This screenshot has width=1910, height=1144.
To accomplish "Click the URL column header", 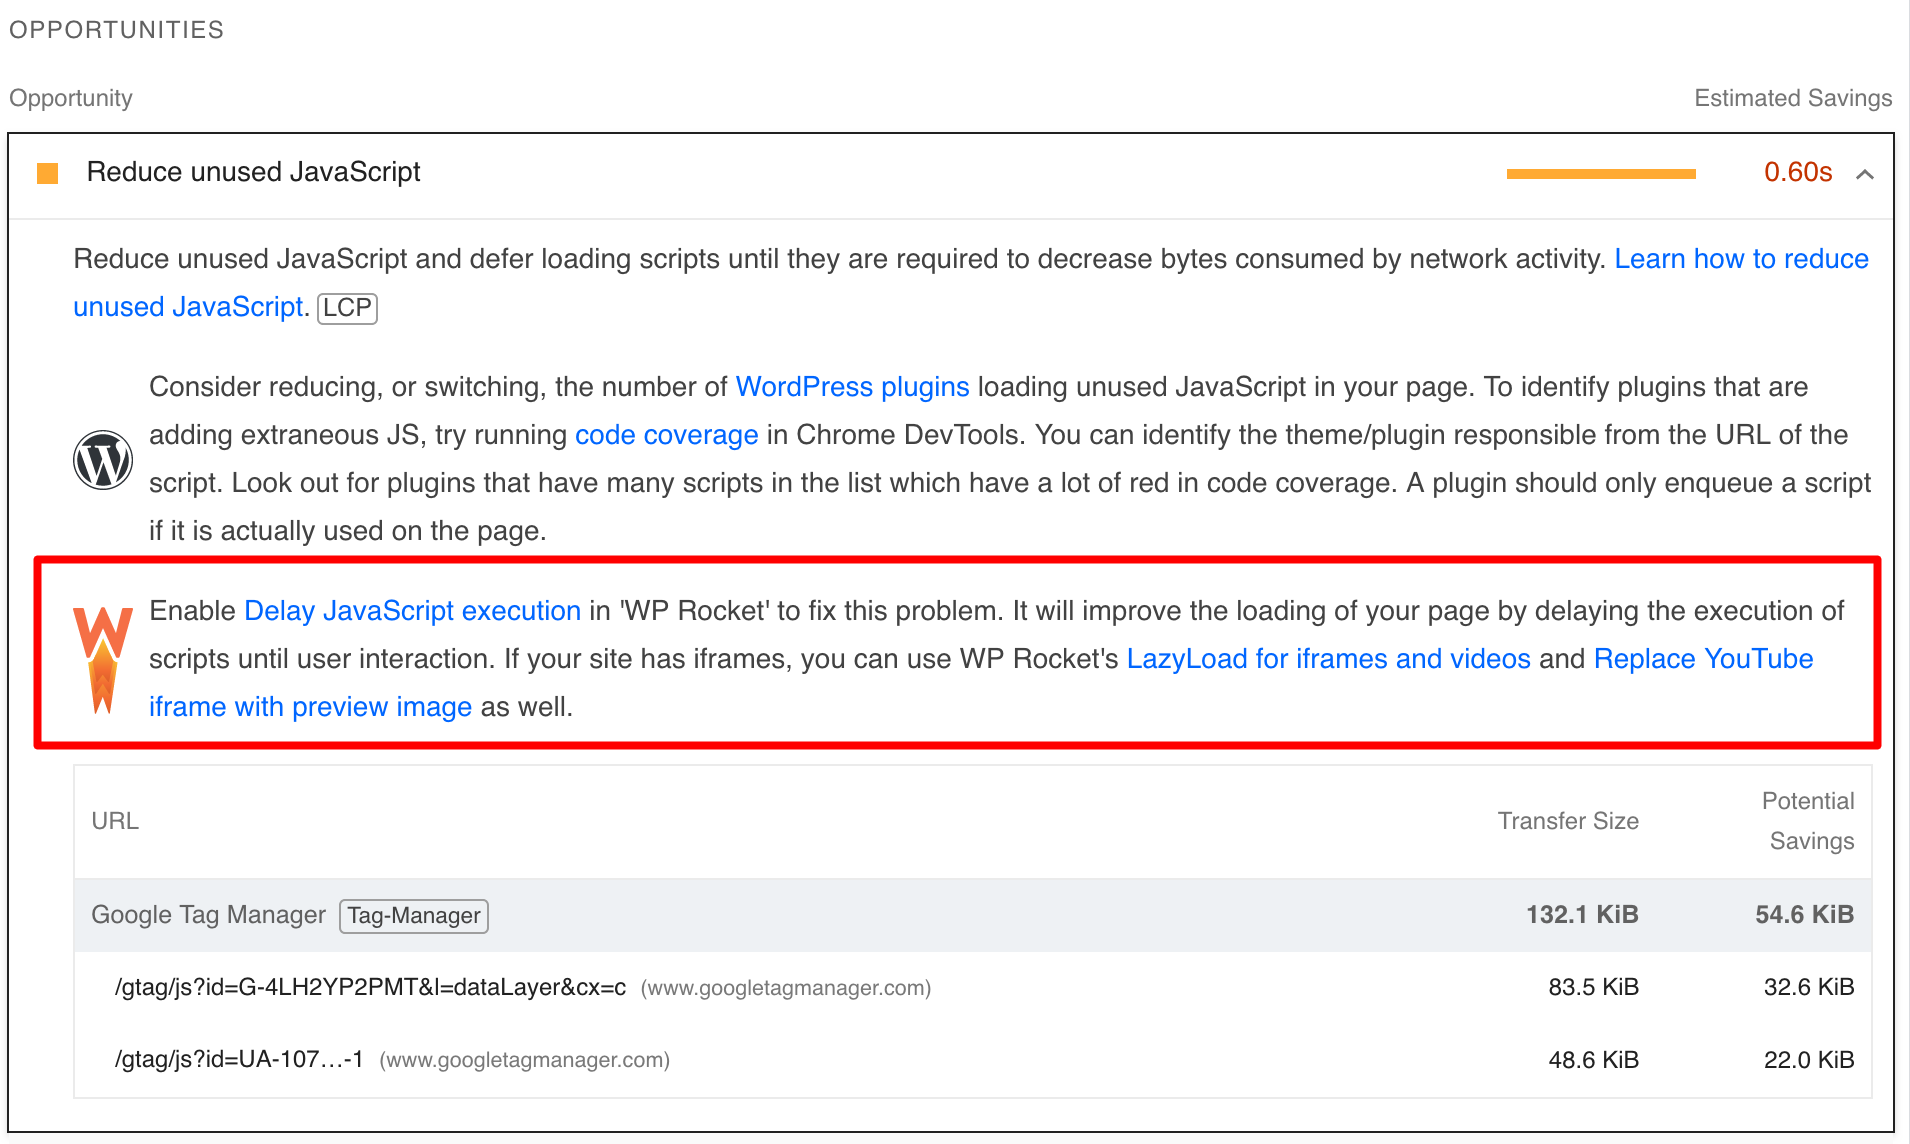I will pos(115,821).
